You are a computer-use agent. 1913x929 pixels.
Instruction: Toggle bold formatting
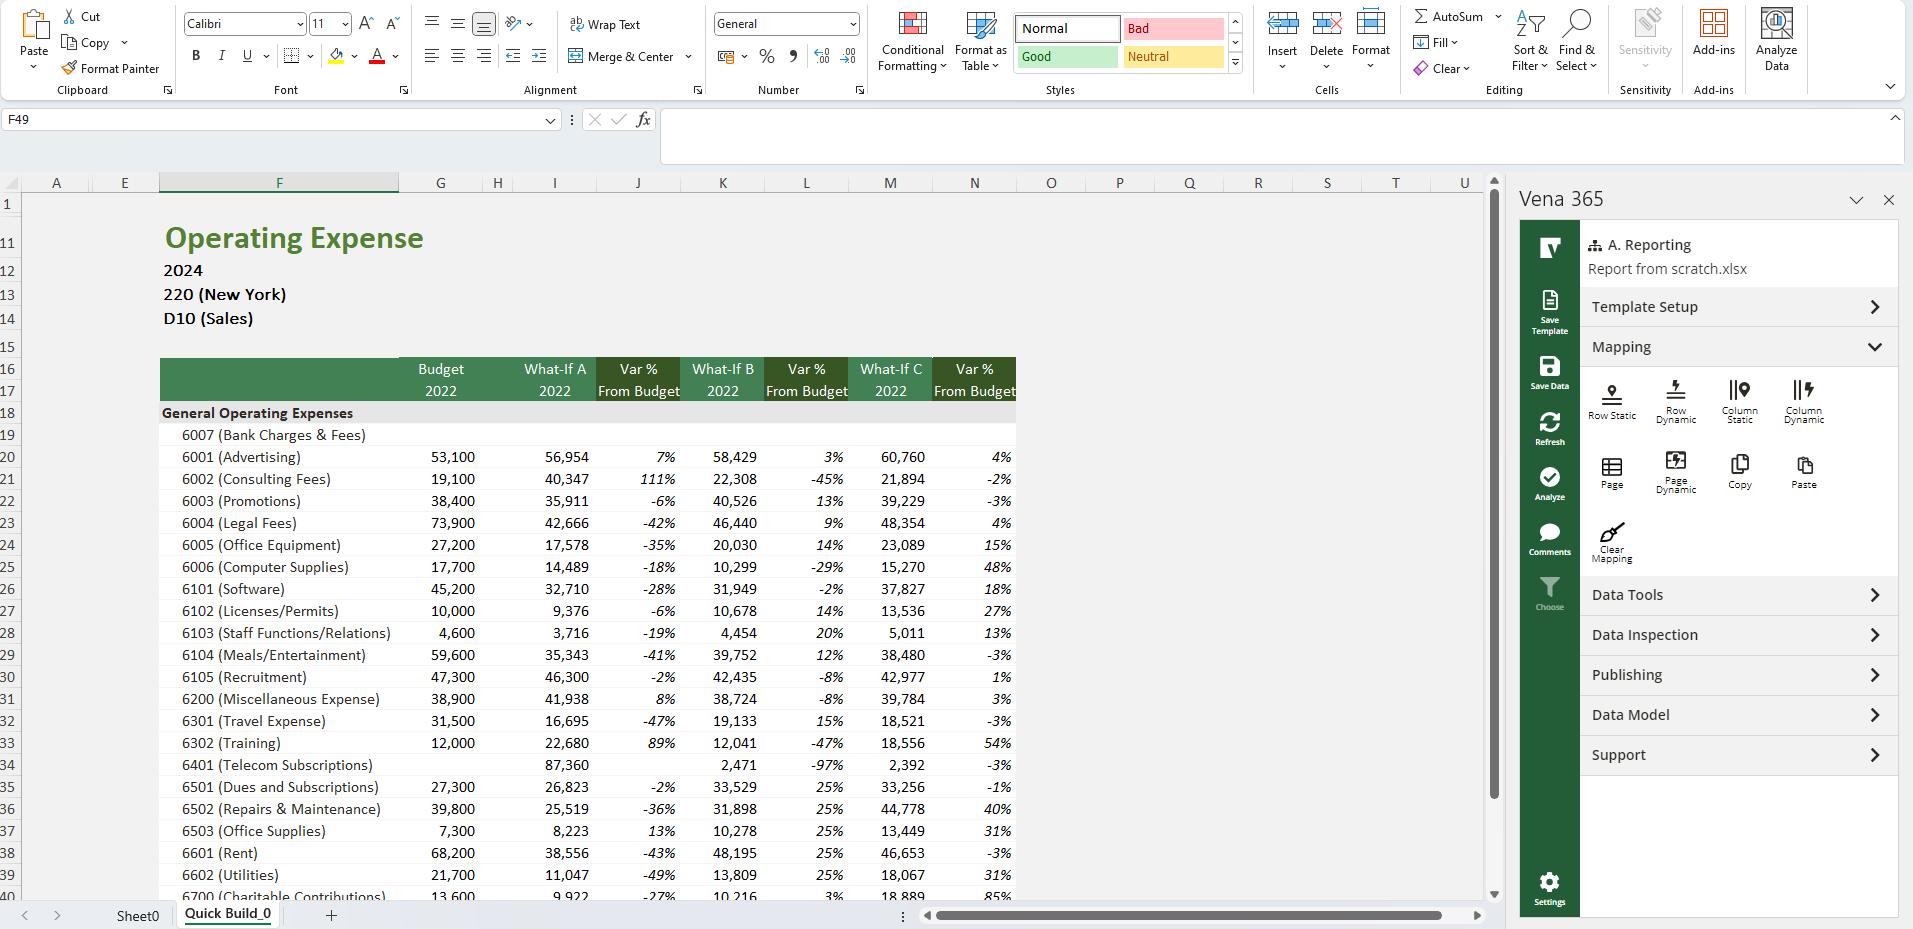[195, 56]
